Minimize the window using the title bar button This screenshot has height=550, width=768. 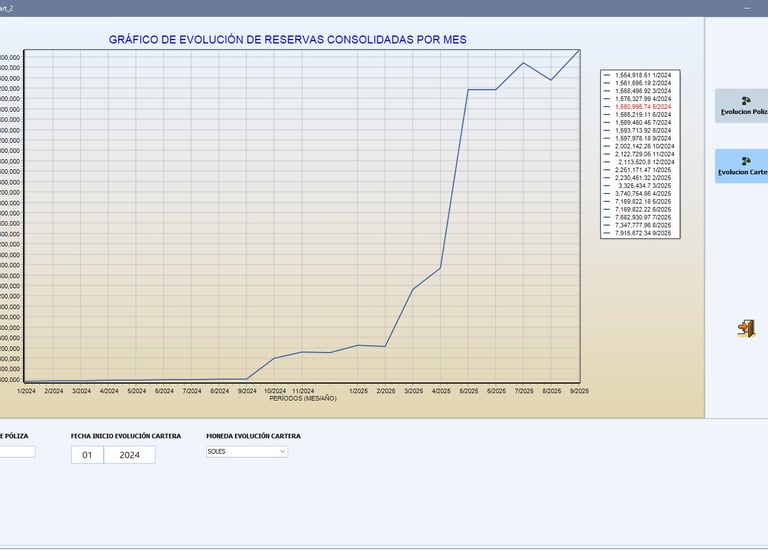(x=747, y=8)
